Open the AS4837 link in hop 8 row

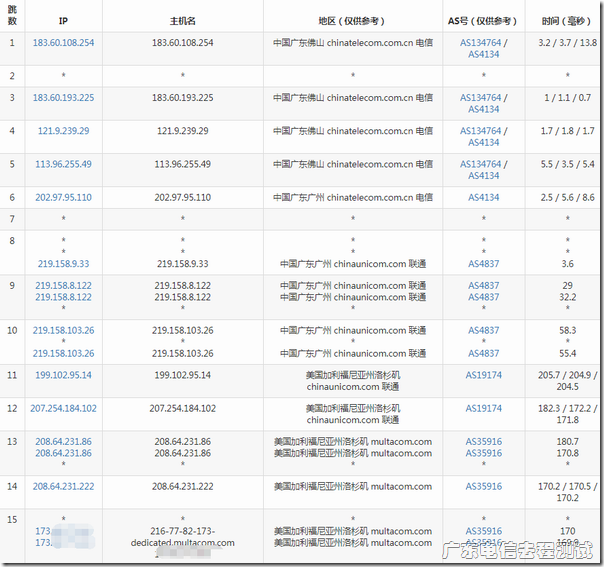point(484,264)
